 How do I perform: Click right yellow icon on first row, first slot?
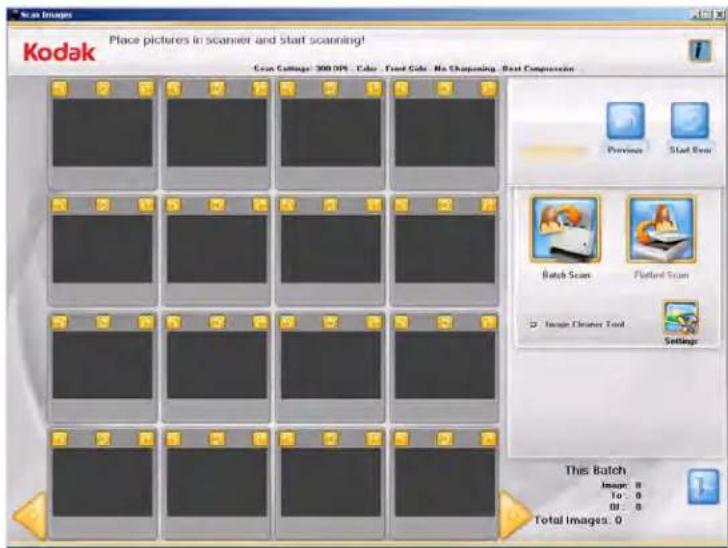click(x=146, y=88)
